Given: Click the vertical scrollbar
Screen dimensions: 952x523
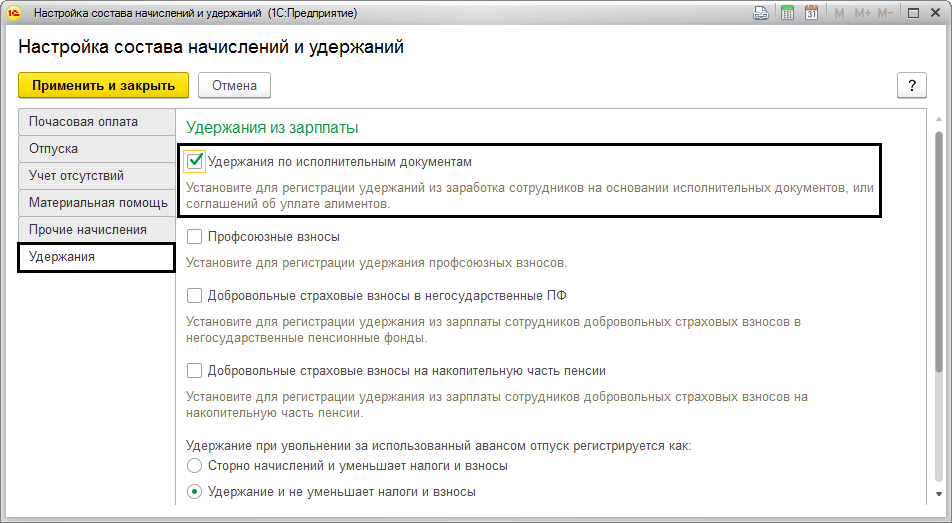Looking at the screenshot, I should 937,300.
